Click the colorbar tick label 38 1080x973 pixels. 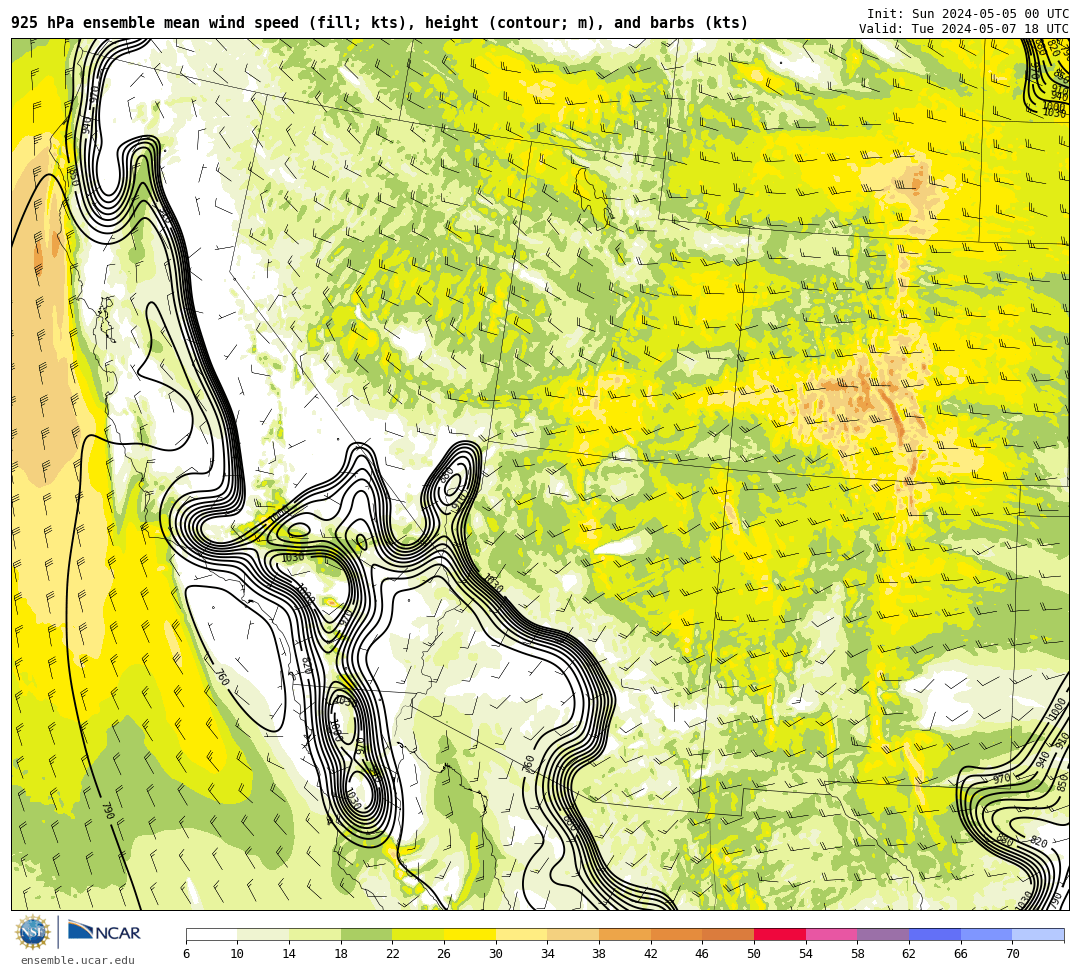coord(599,954)
